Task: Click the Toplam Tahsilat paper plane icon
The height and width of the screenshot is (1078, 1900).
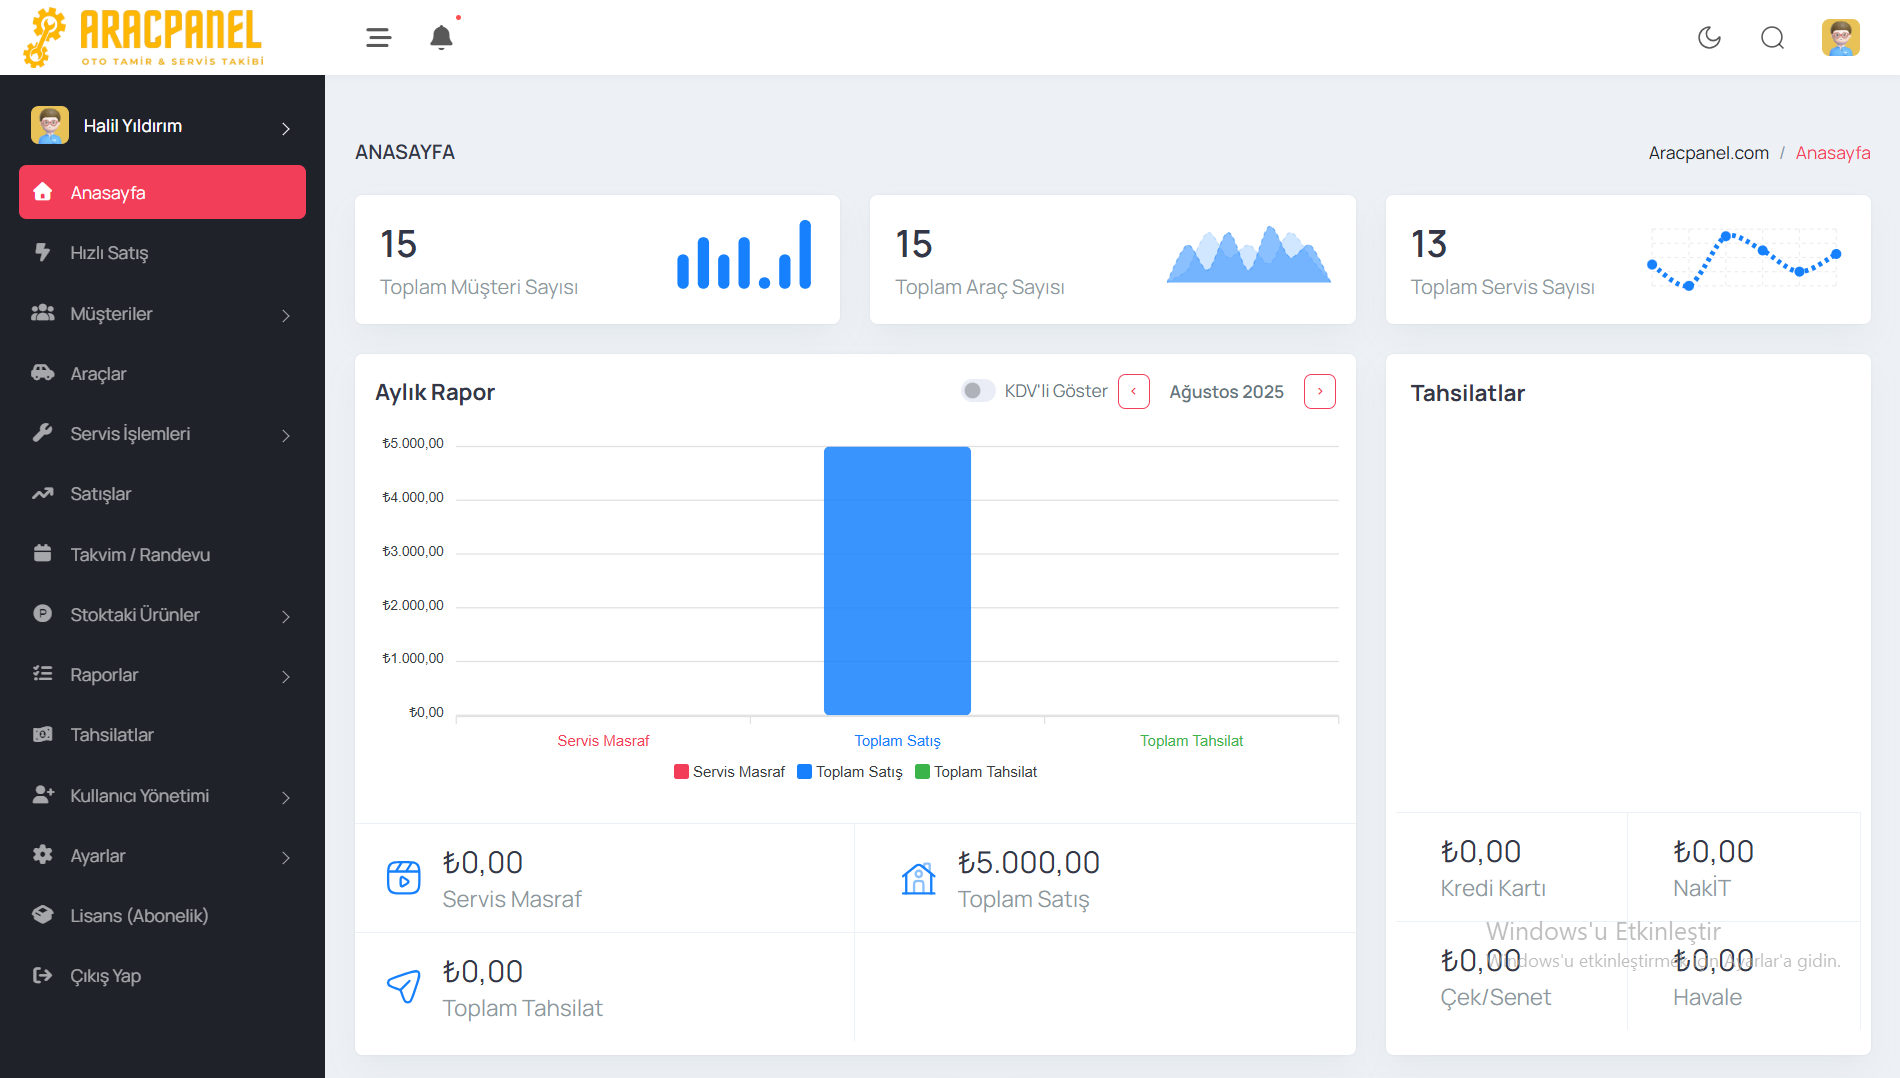Action: [x=404, y=987]
